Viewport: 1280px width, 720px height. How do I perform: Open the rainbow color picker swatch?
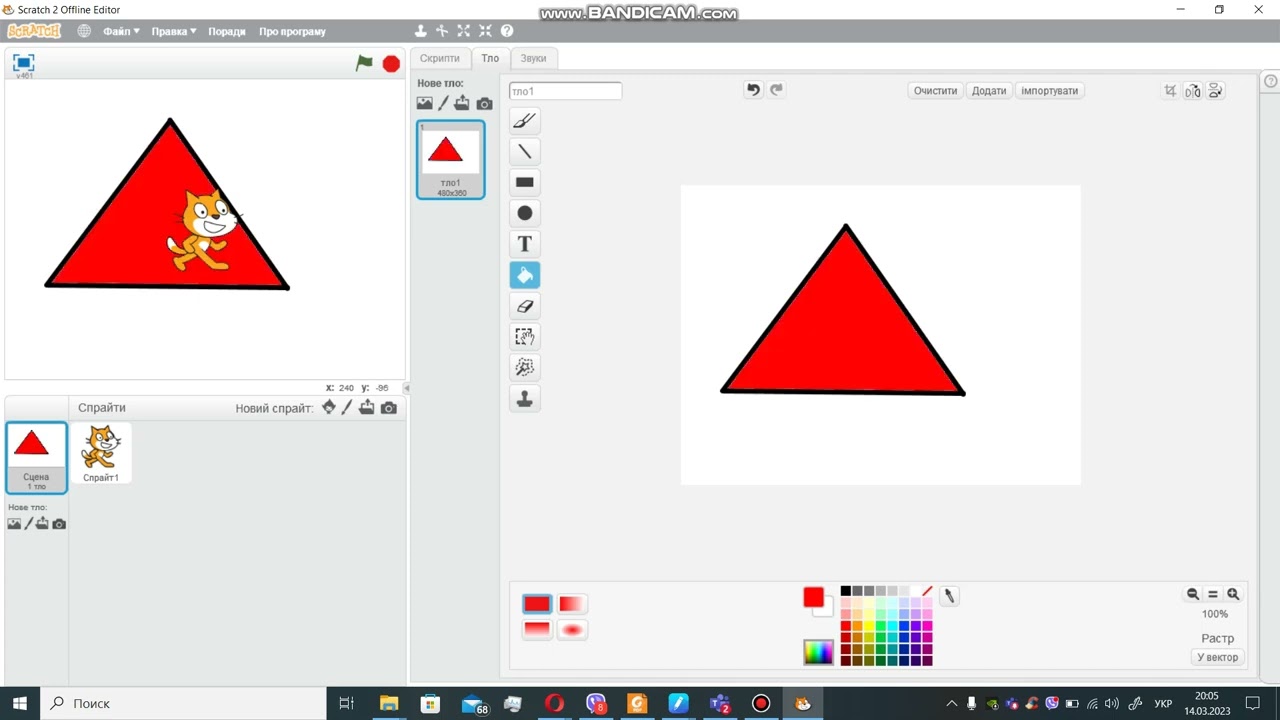pyautogui.click(x=818, y=652)
